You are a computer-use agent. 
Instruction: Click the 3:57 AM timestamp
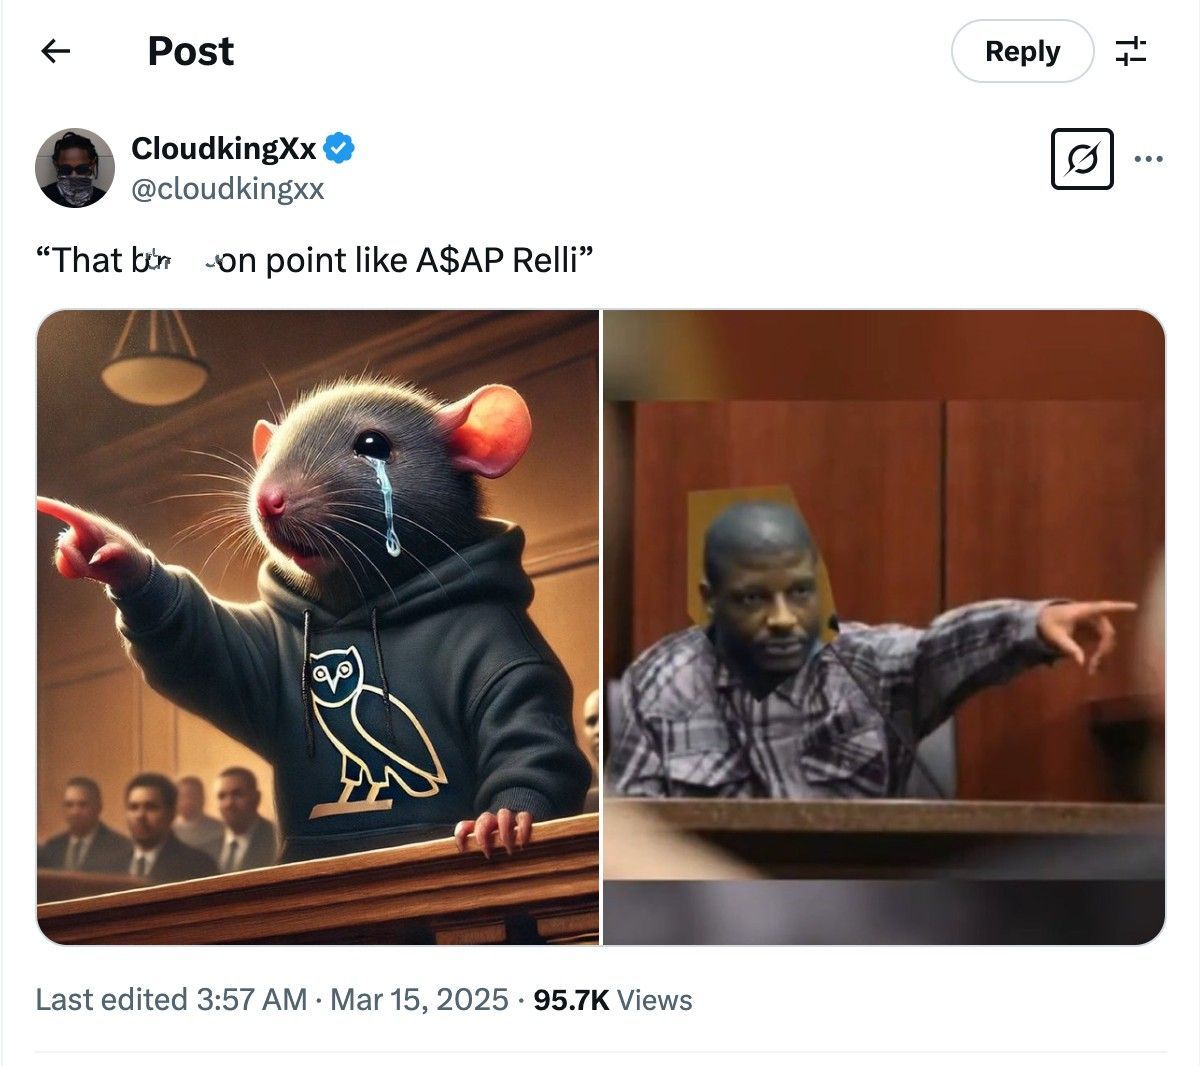252,1000
